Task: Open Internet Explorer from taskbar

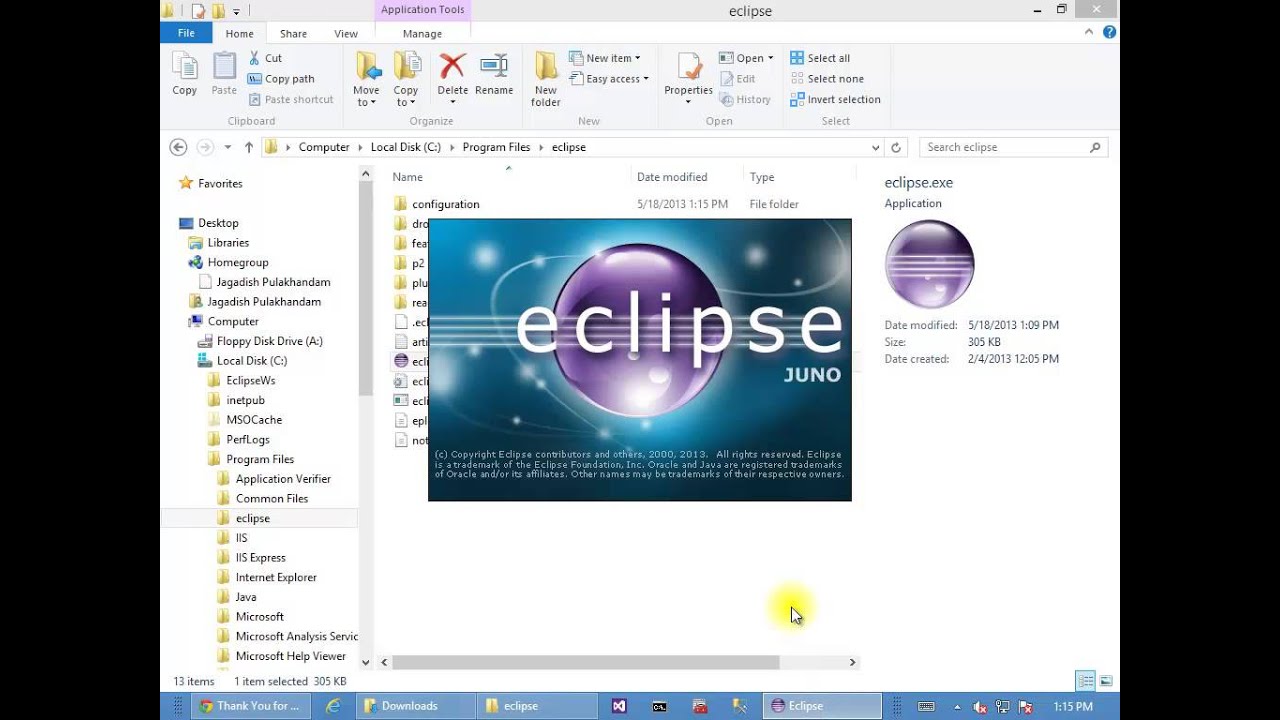Action: (333, 706)
